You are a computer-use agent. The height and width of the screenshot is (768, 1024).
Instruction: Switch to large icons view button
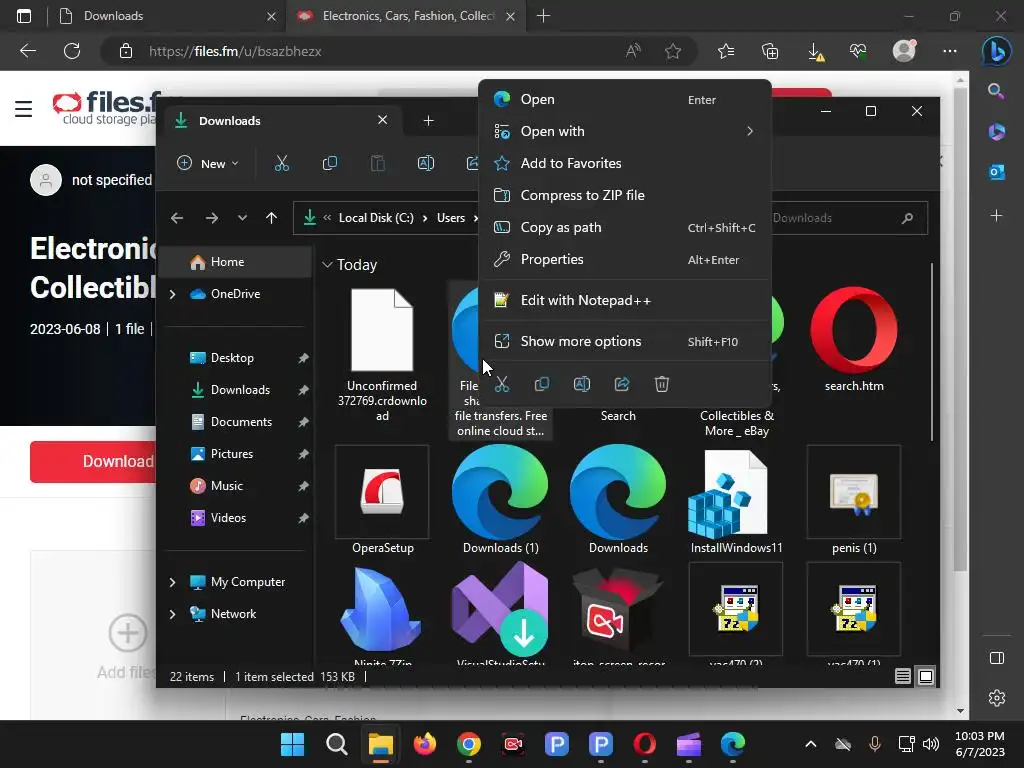click(x=926, y=677)
